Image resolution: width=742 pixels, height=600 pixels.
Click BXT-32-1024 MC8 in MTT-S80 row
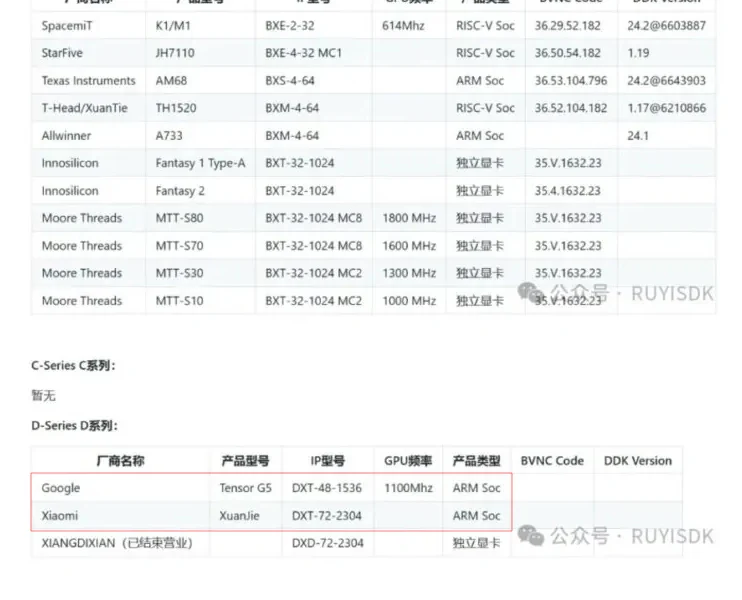coord(313,218)
